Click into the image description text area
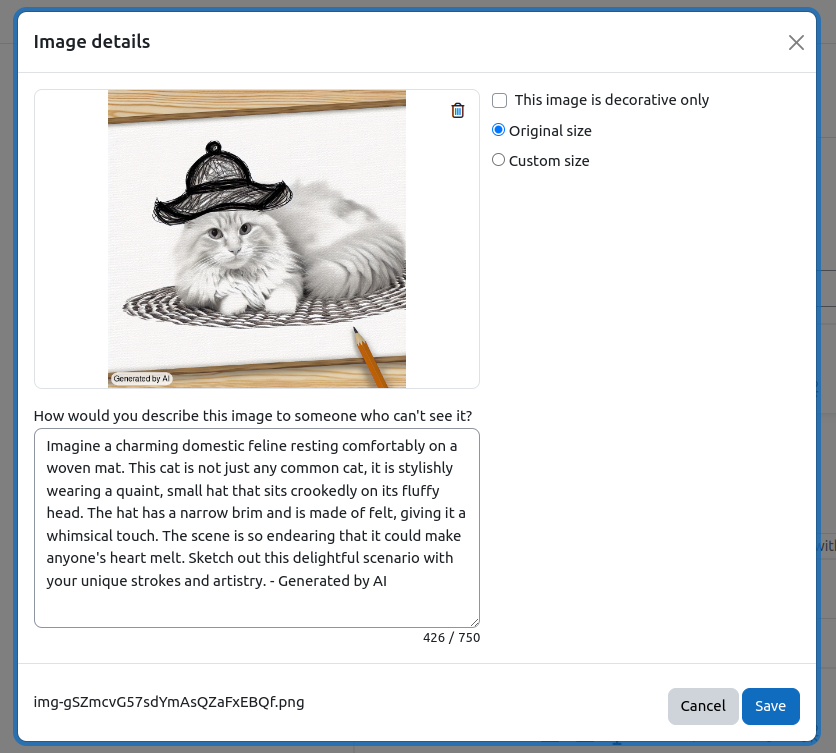 [x=256, y=528]
